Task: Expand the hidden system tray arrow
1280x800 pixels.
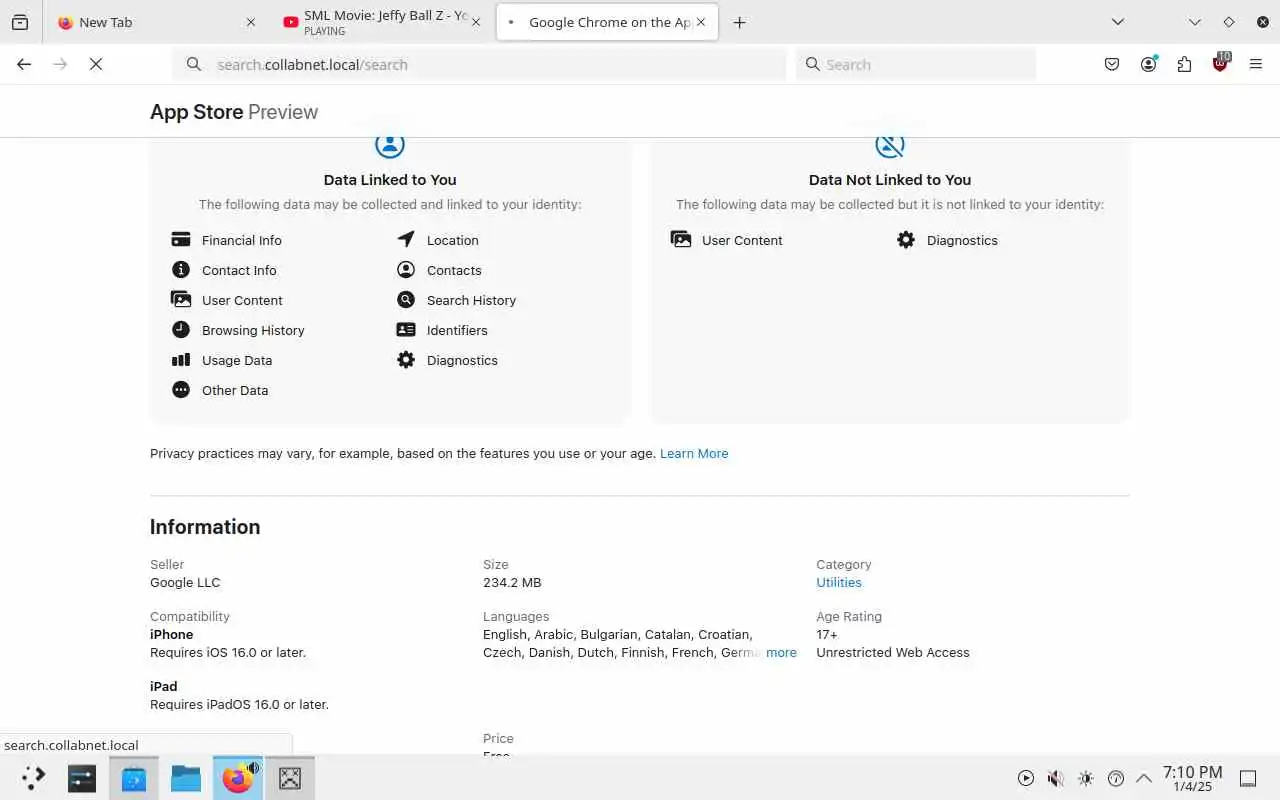Action: (x=1144, y=778)
